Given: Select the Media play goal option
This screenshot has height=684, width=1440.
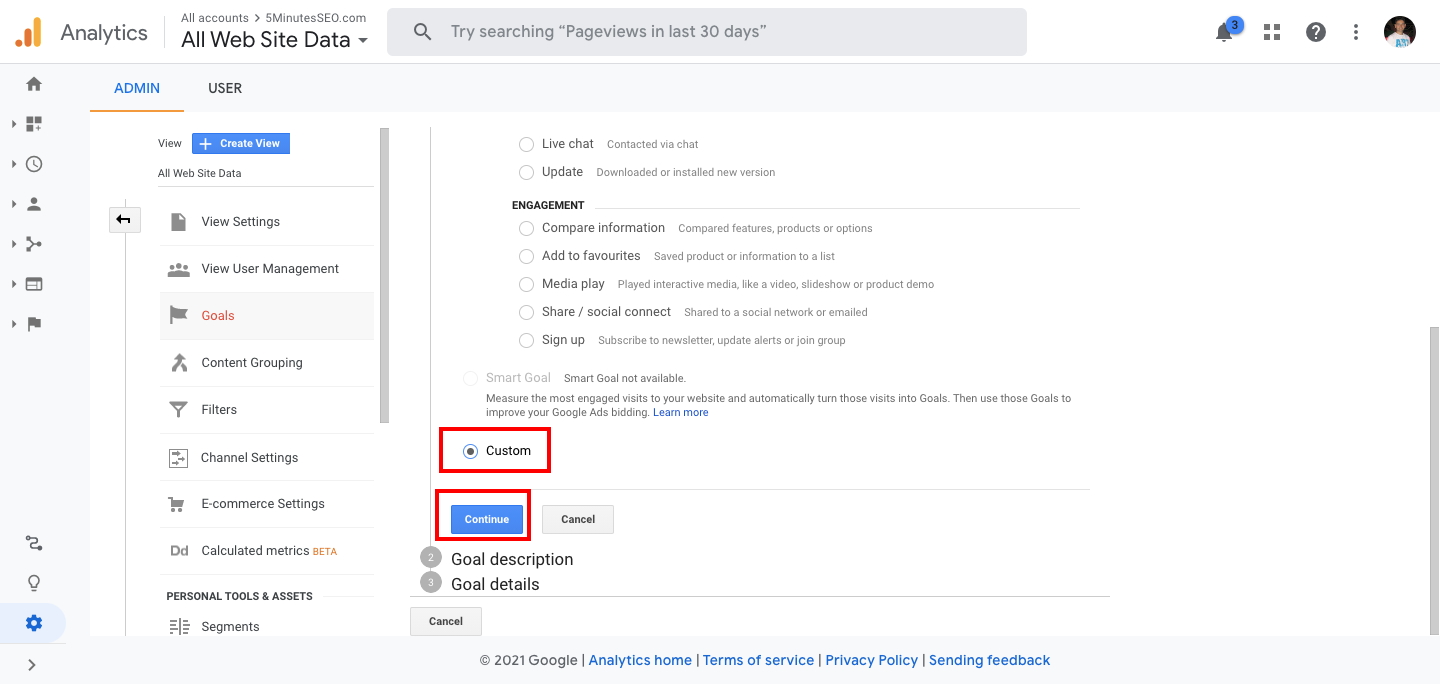Looking at the screenshot, I should pyautogui.click(x=526, y=284).
